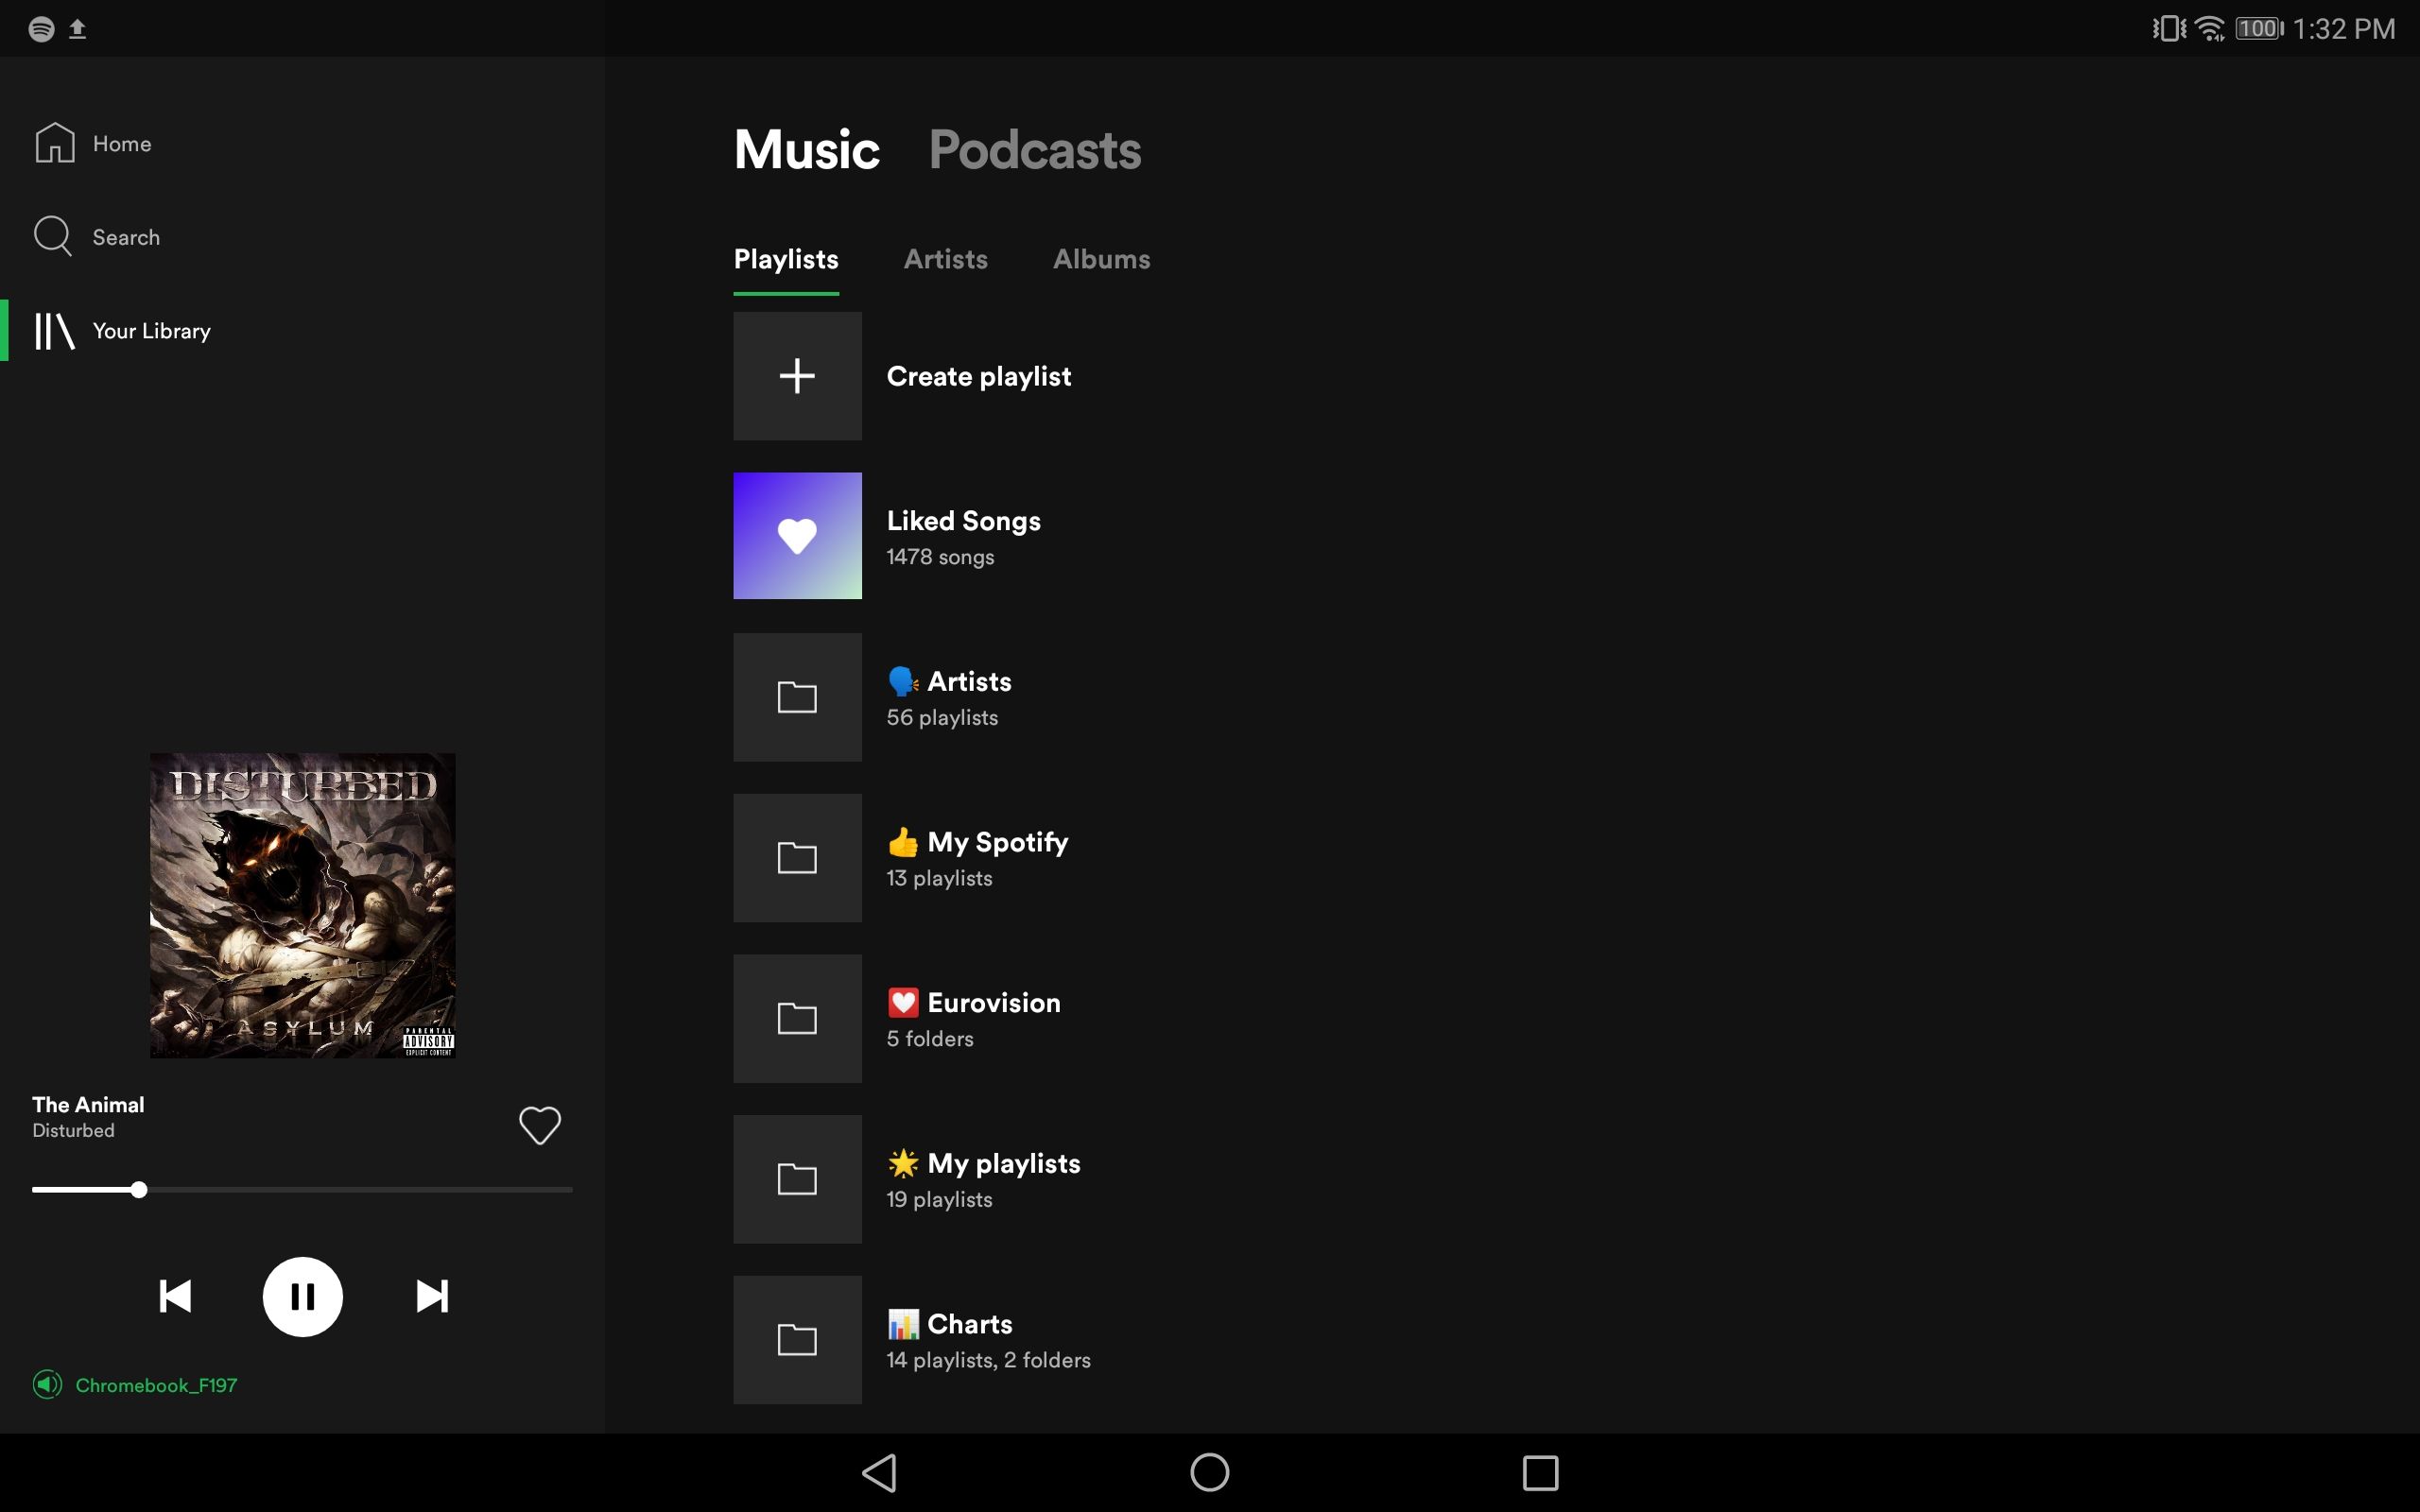This screenshot has width=2420, height=1512.
Task: Open the My Spotify folder icon
Action: pyautogui.click(x=797, y=858)
